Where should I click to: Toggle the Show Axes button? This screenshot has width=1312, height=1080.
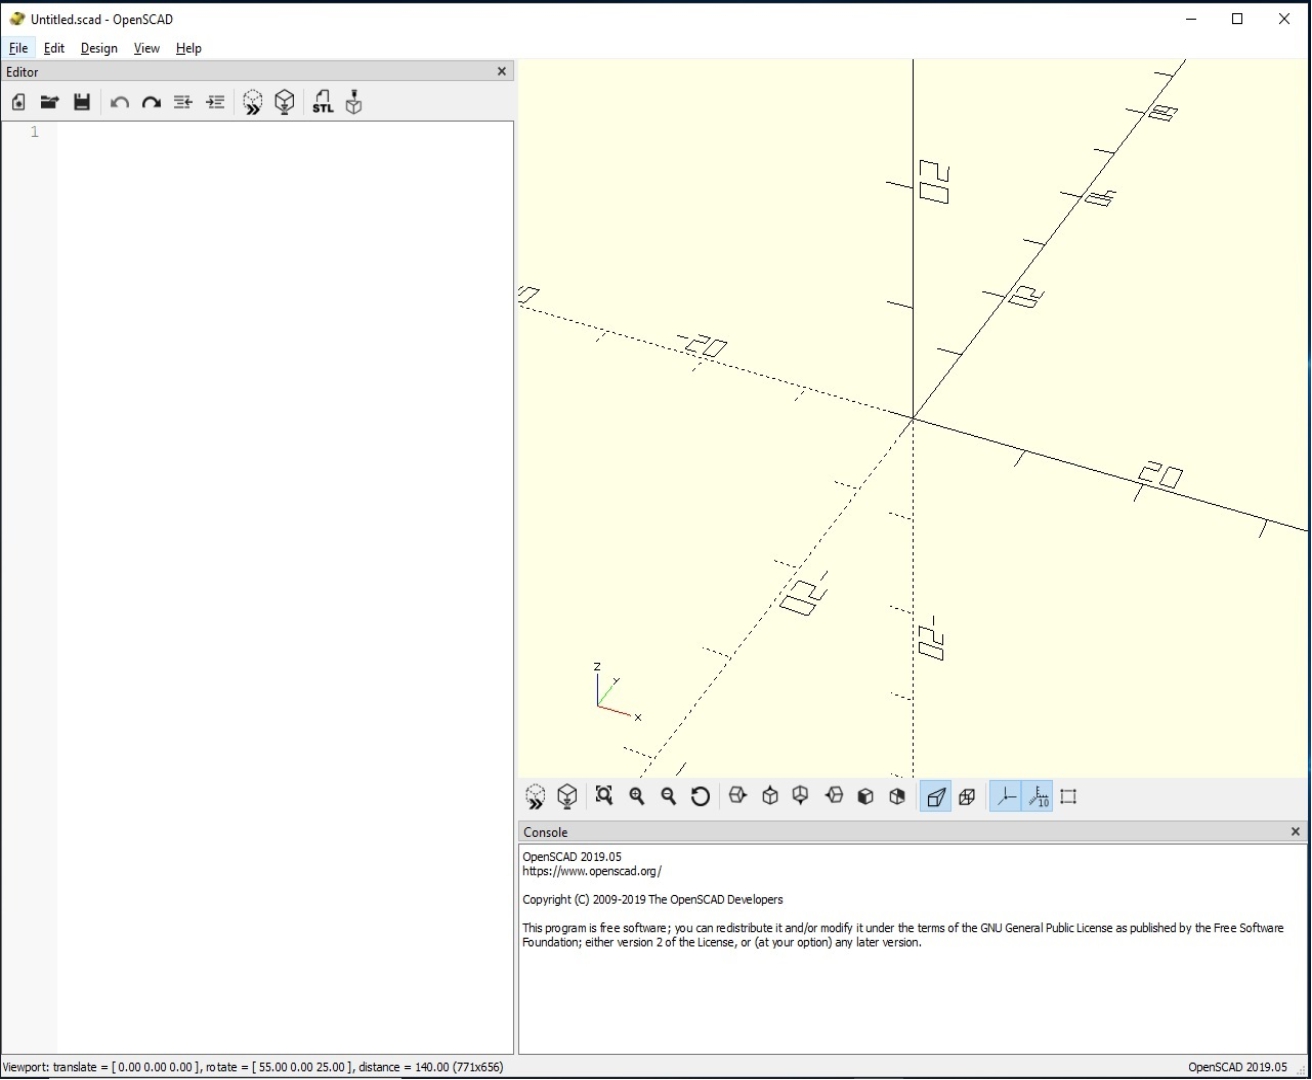point(1005,797)
